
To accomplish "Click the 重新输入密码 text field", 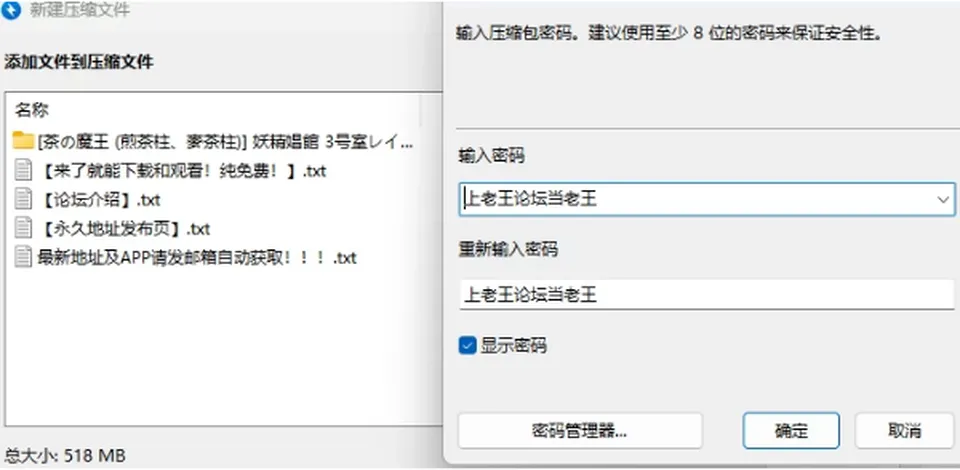I will point(707,295).
